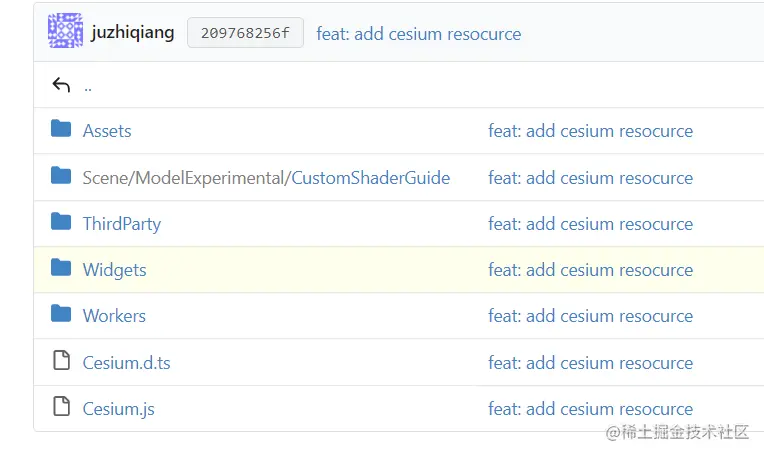Open the latest commit message in header

418,34
